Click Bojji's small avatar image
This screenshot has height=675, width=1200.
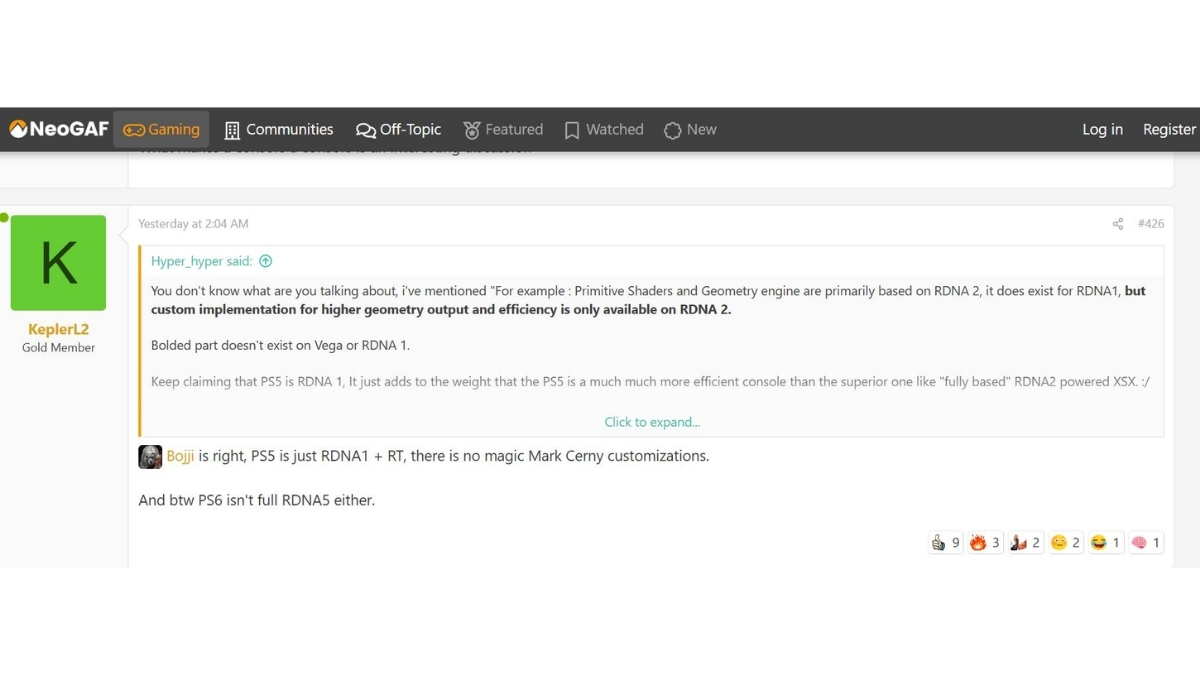150,457
